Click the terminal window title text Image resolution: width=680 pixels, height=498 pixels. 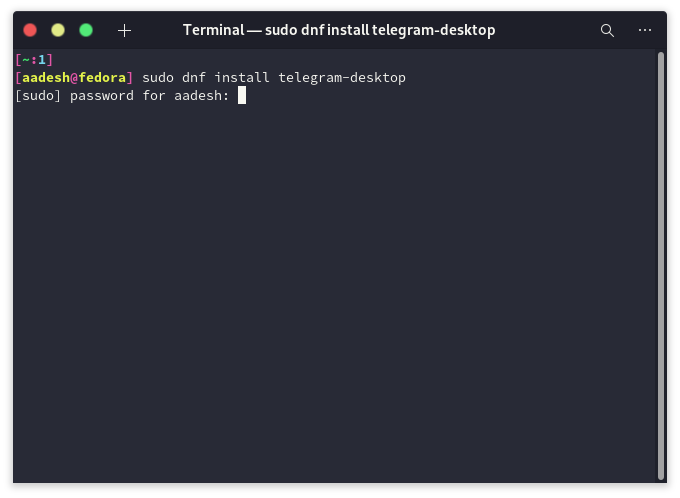click(339, 30)
